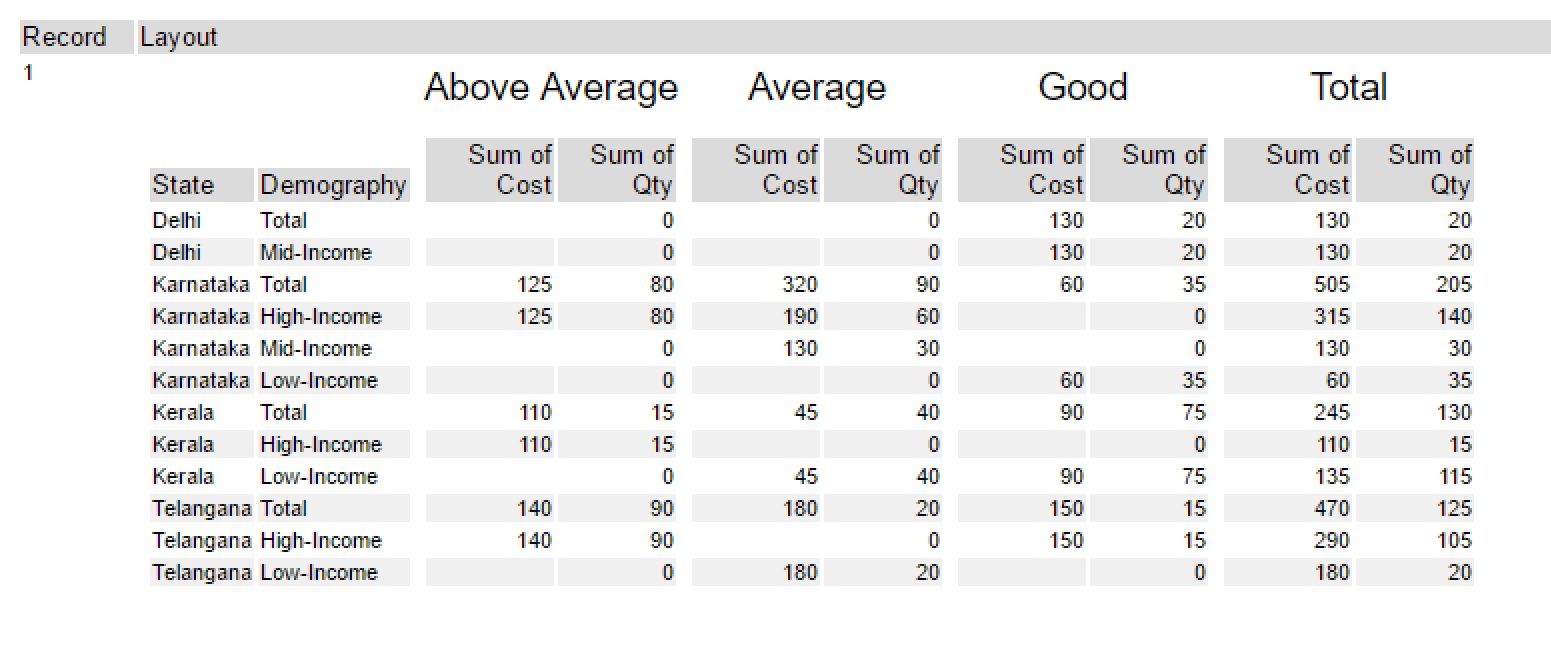Click the Layout column header
The image size is (1551, 654).
pos(179,38)
